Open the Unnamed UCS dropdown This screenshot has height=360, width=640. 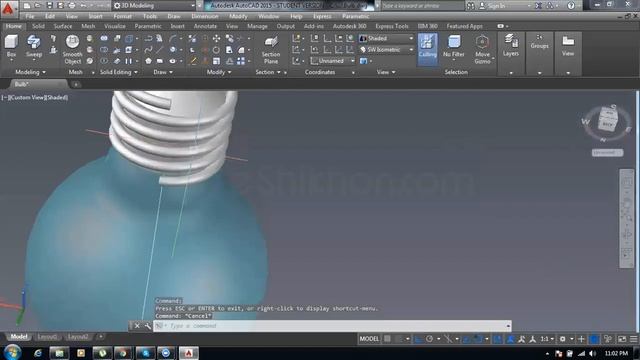tap(332, 61)
